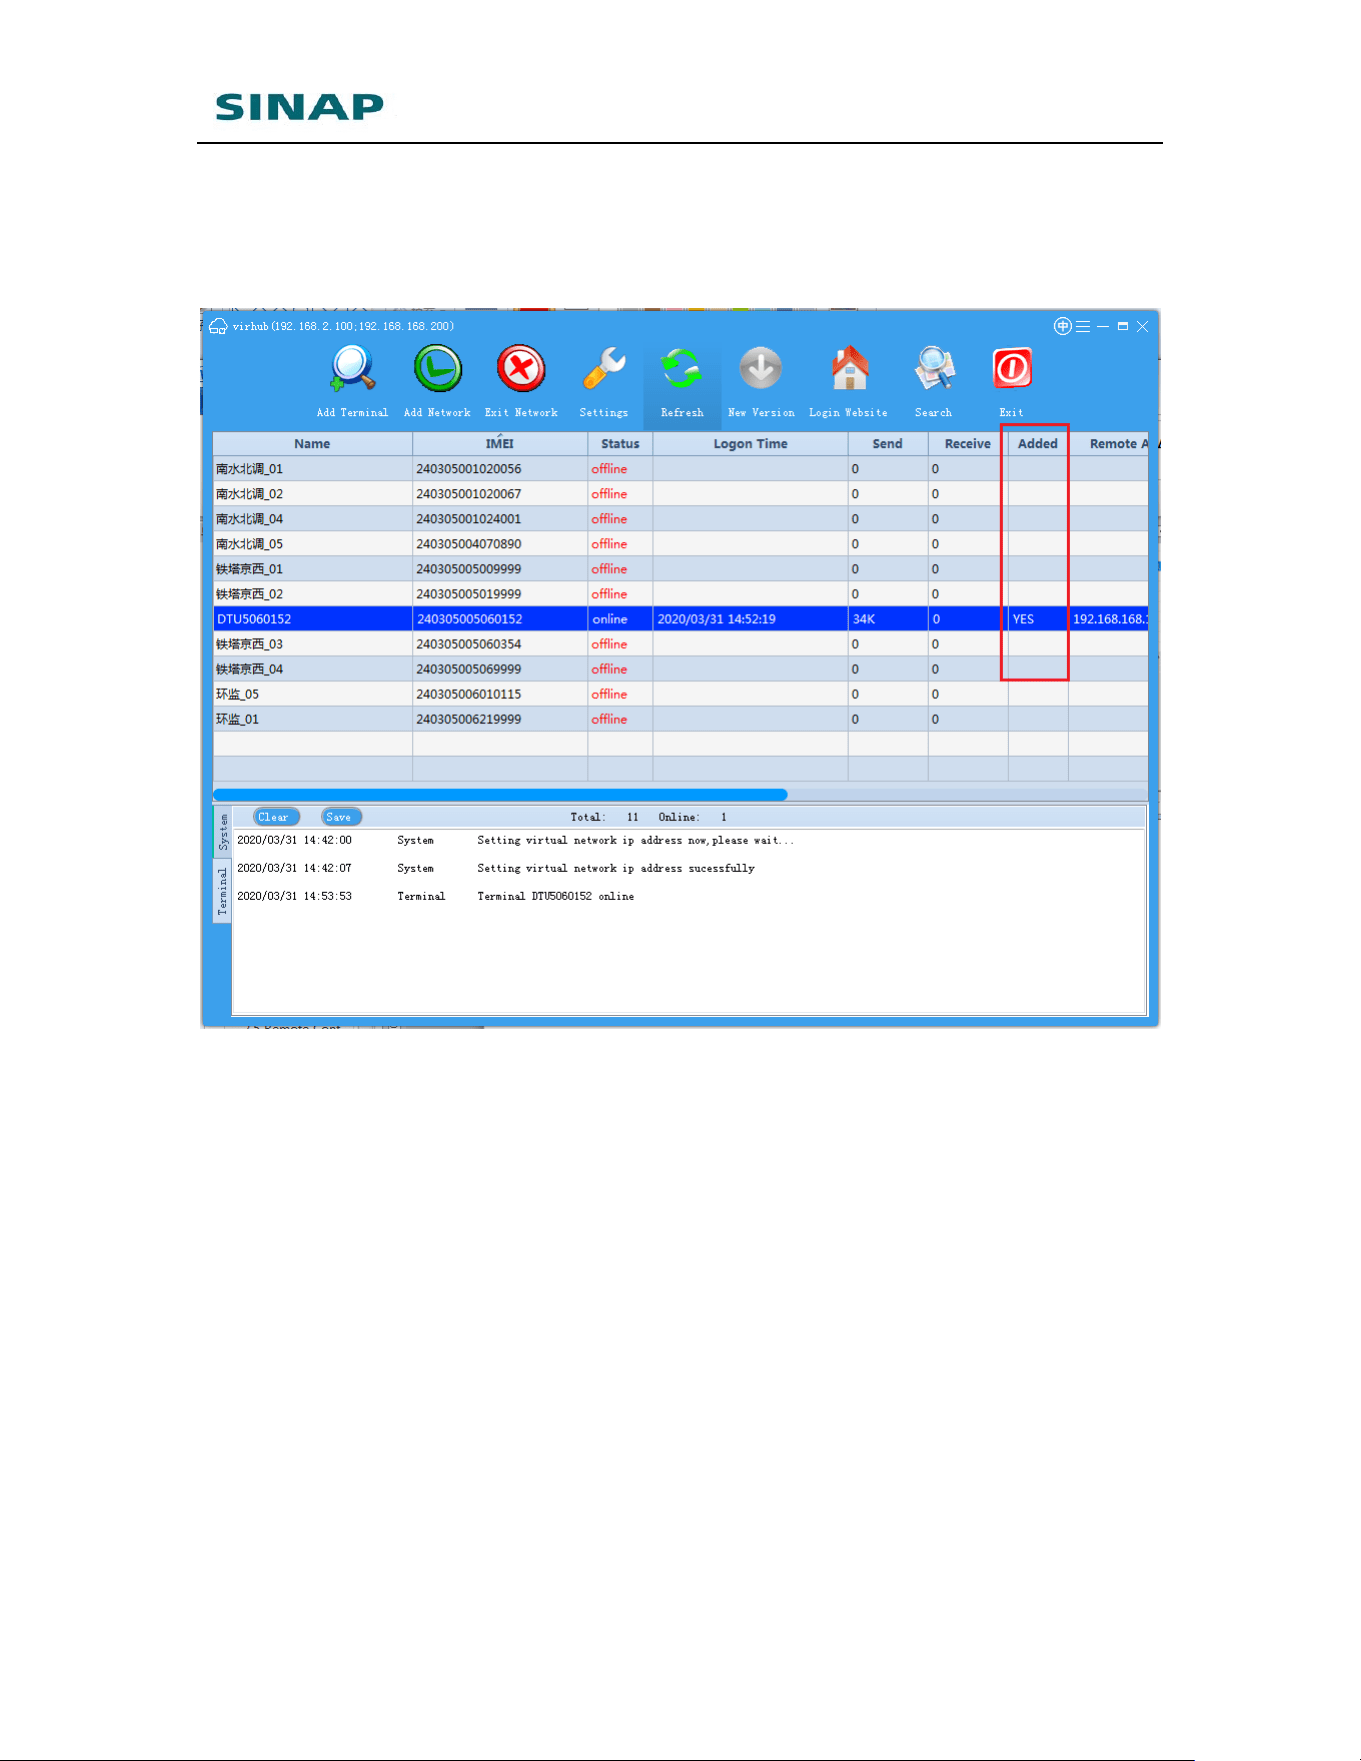Click log entry Setting virtual network ip address sucessfully
Screen dimensions: 1361x1761
click(x=616, y=868)
